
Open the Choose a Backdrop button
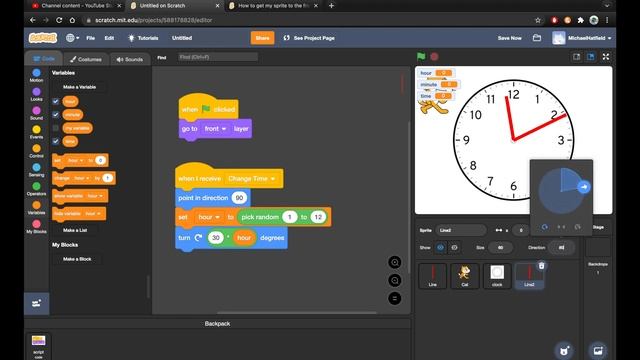pos(598,350)
